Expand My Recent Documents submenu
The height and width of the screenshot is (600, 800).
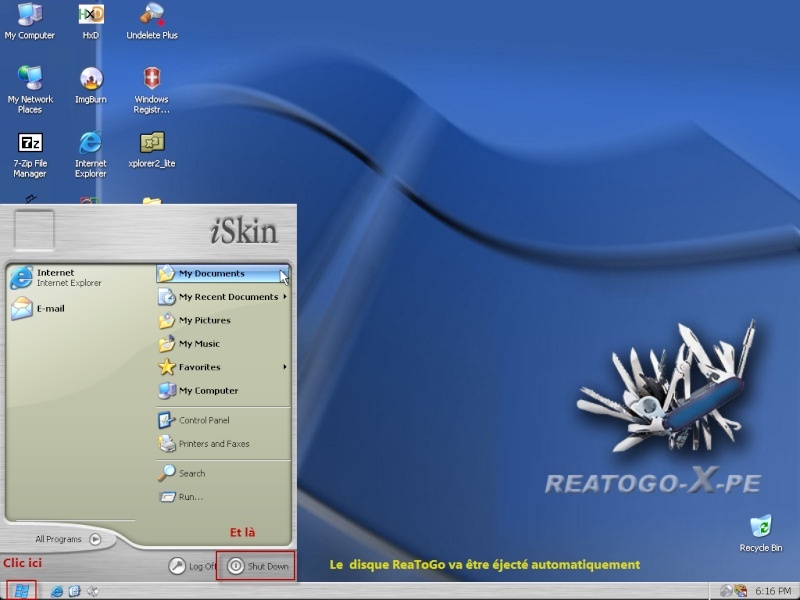point(223,297)
